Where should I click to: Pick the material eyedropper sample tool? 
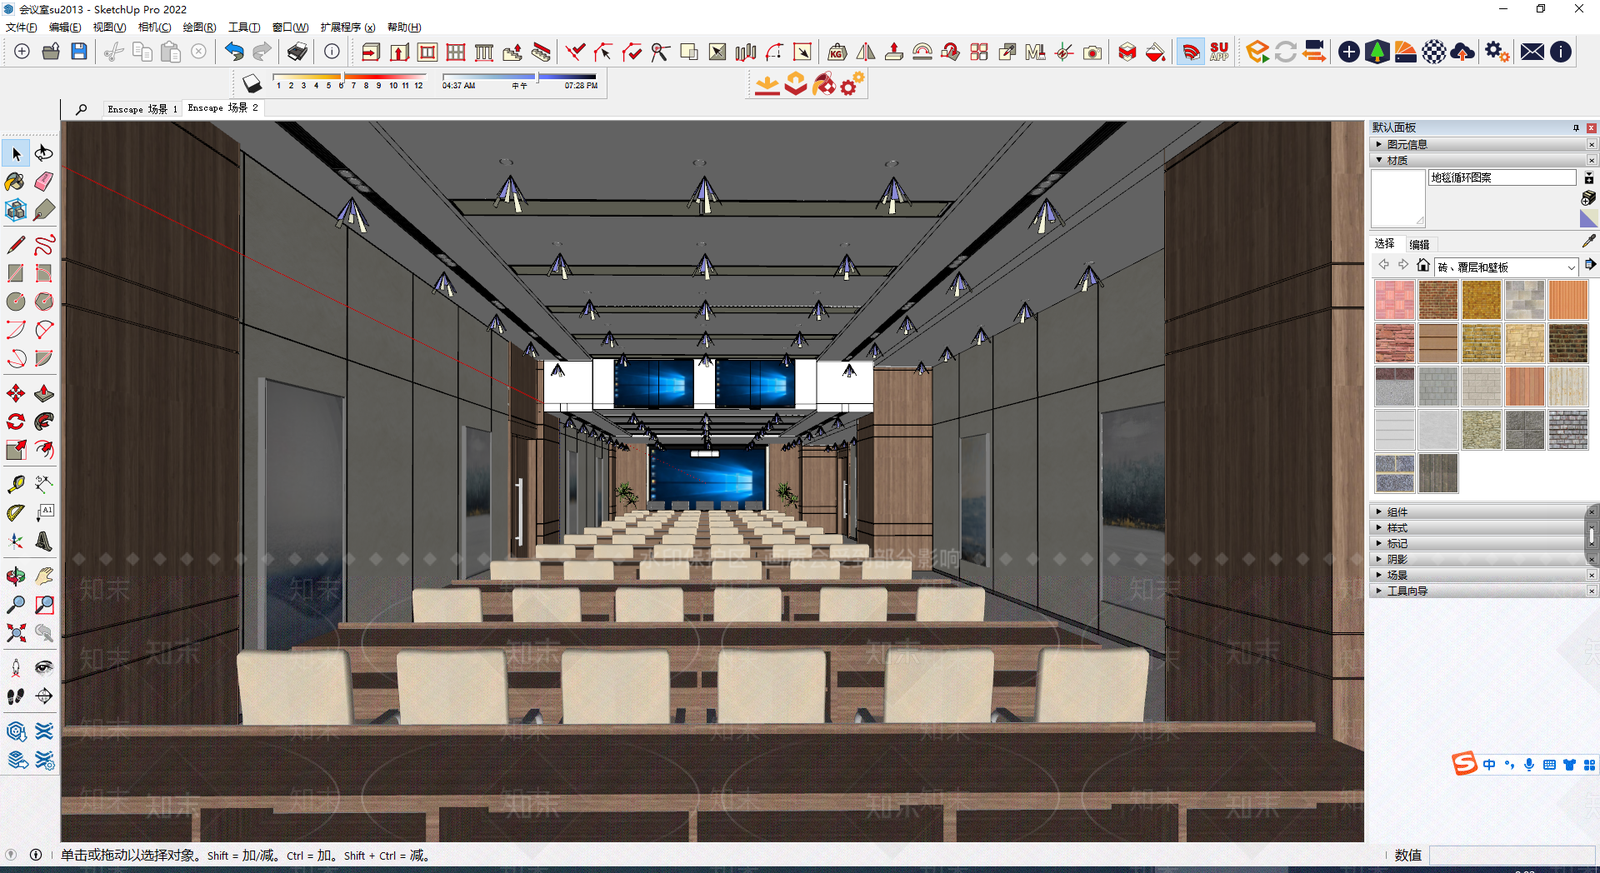click(x=1589, y=241)
